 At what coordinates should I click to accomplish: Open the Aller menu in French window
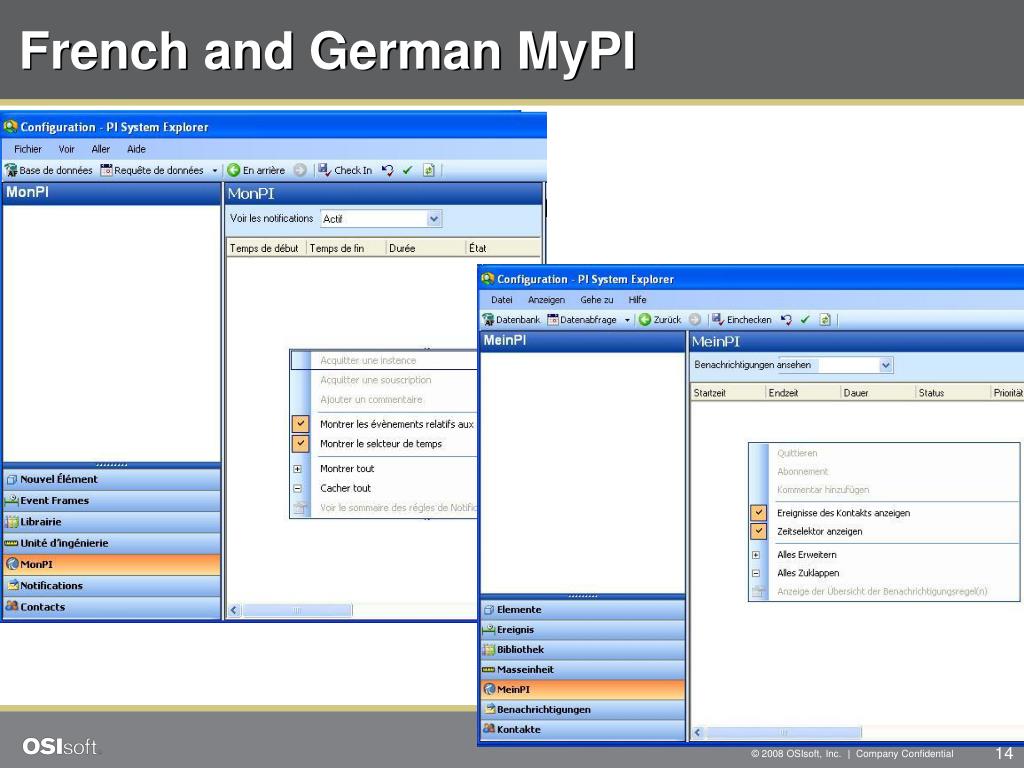point(101,149)
